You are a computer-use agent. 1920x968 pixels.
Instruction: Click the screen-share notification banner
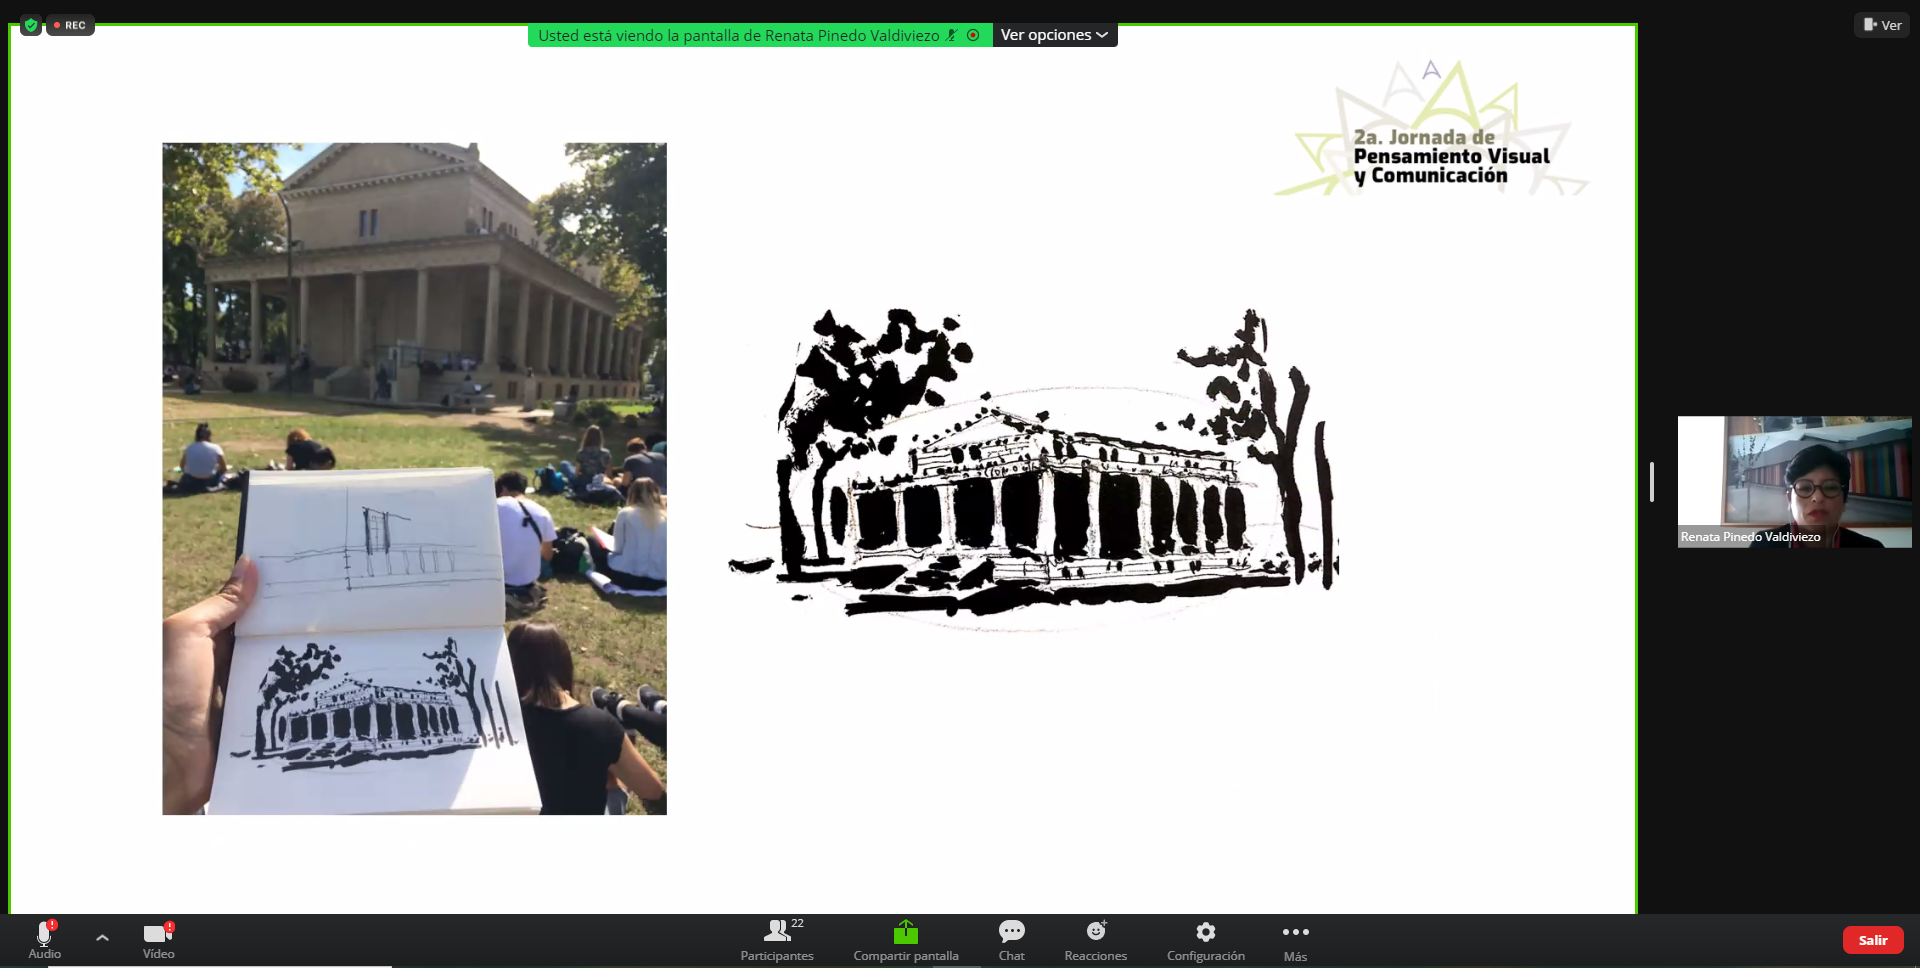[x=760, y=35]
